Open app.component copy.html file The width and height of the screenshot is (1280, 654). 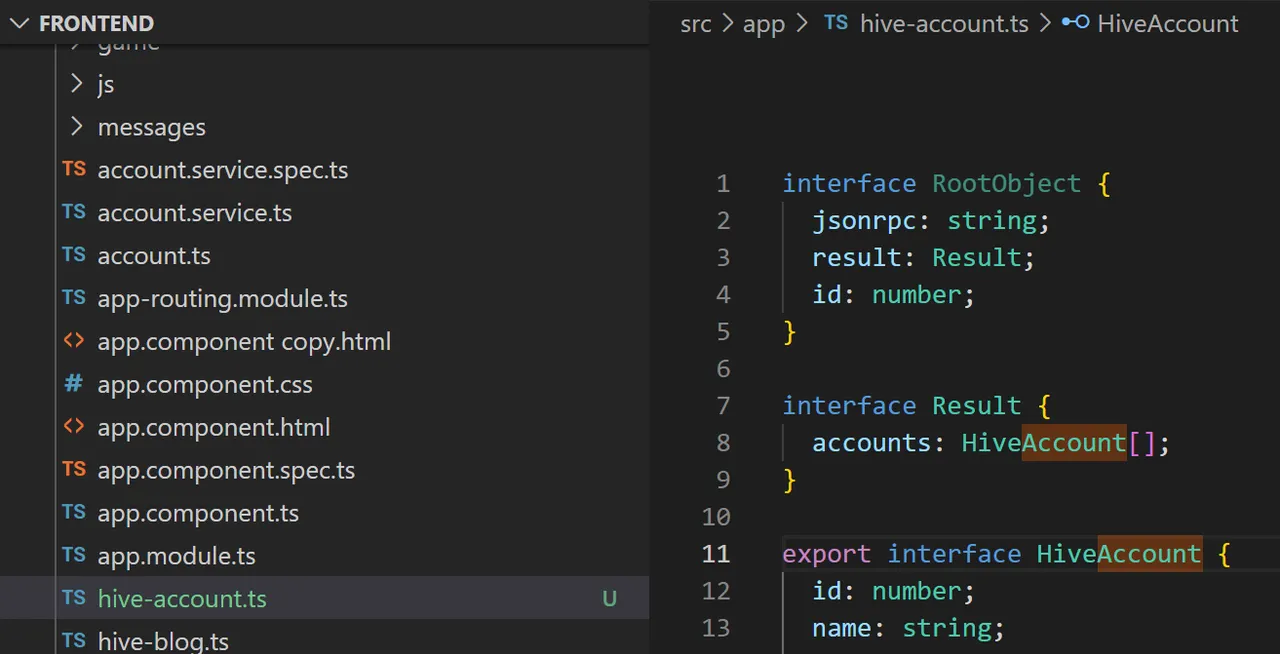click(x=244, y=342)
